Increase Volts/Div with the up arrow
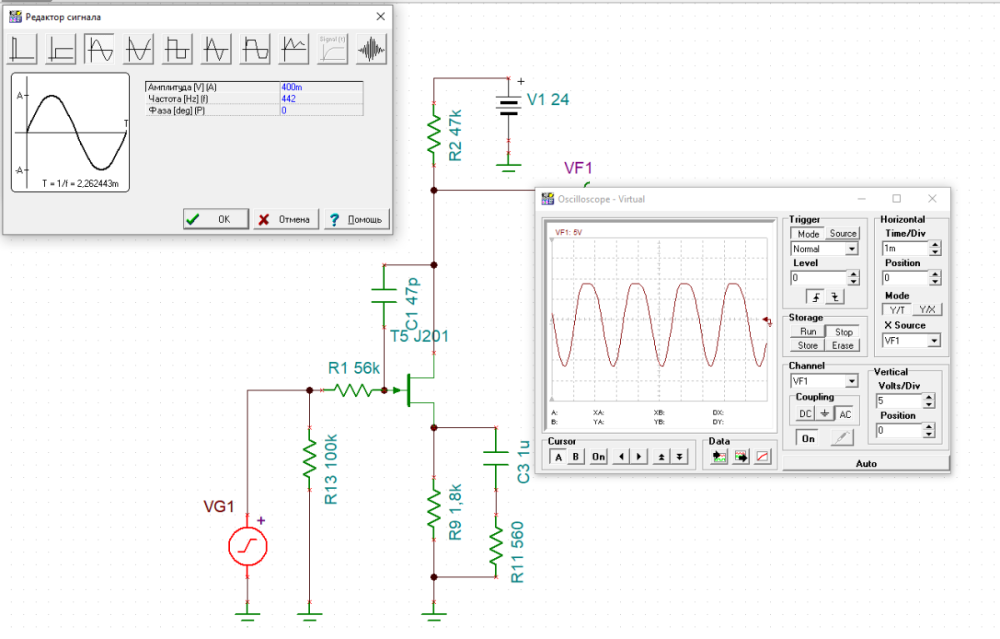1000x639 pixels. pyautogui.click(x=929, y=396)
